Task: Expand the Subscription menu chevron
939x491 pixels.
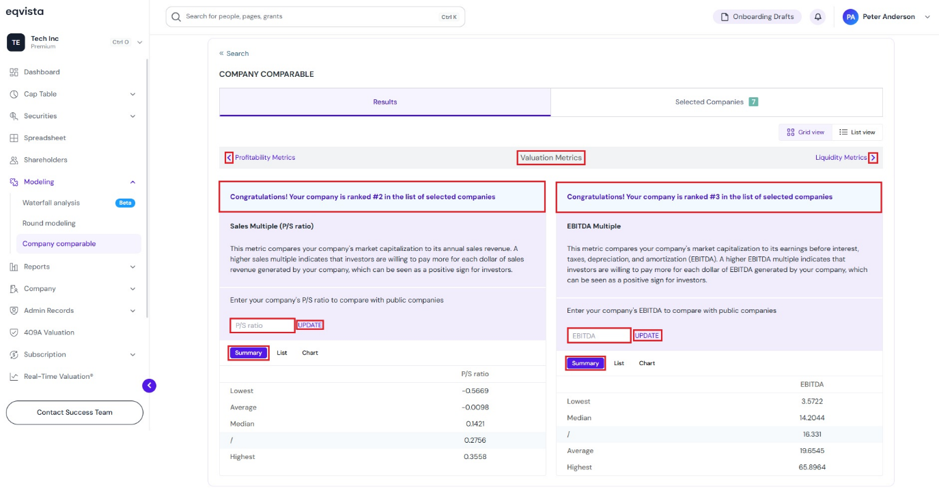Action: tap(132, 354)
